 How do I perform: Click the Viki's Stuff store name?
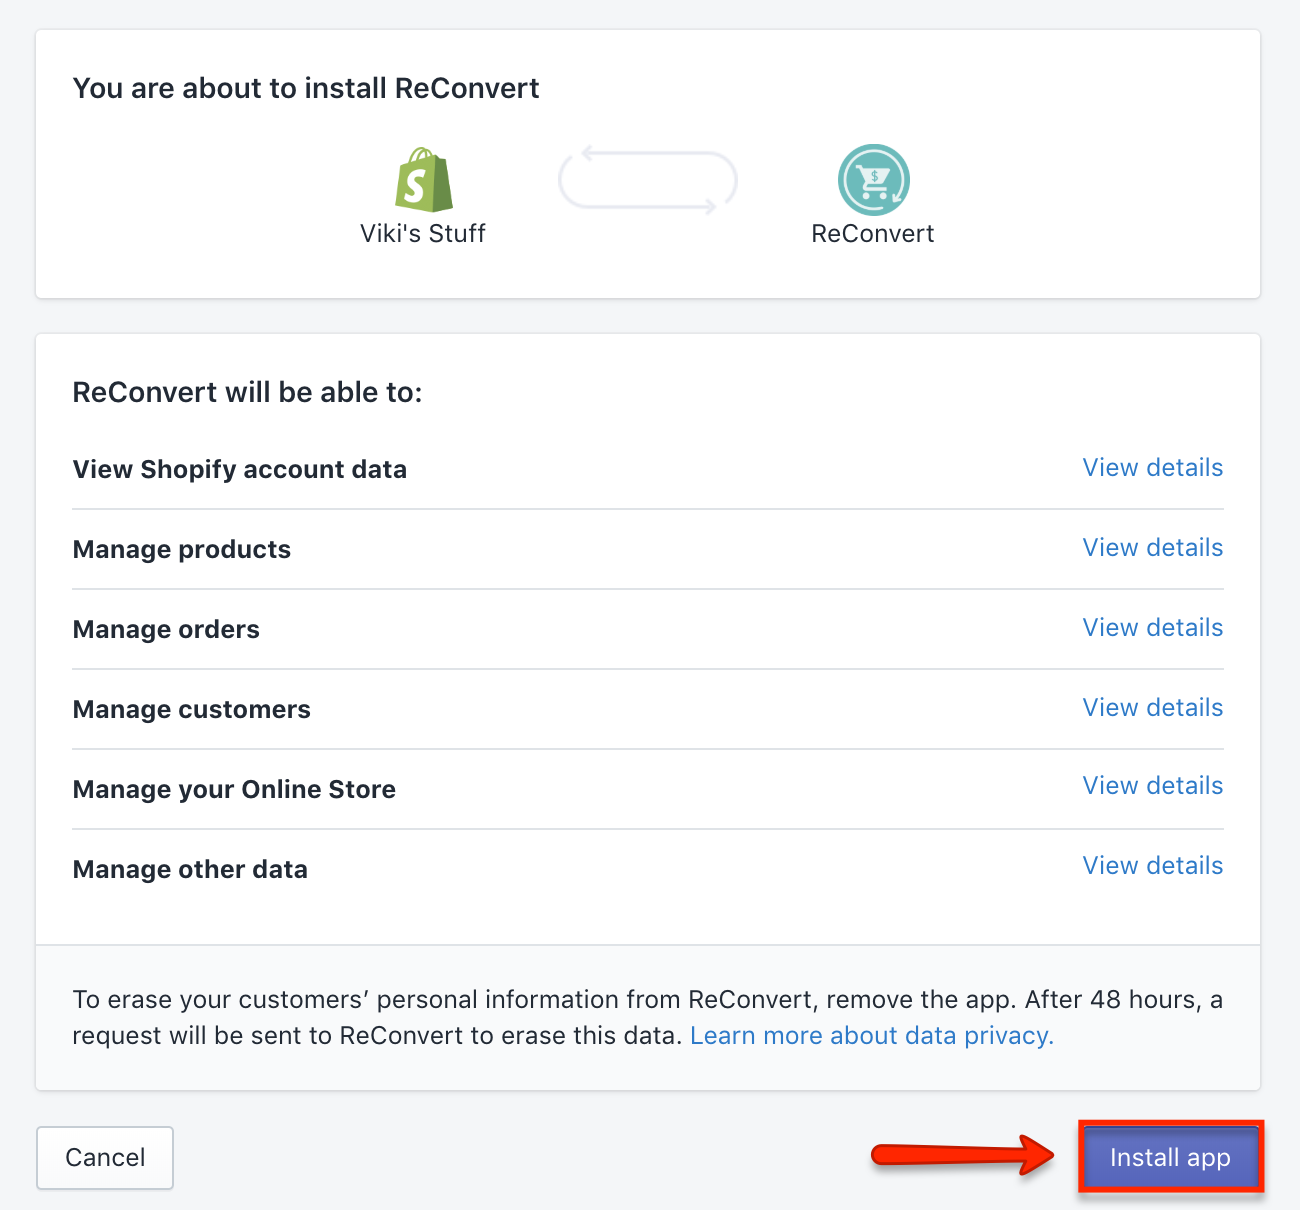[x=423, y=234]
